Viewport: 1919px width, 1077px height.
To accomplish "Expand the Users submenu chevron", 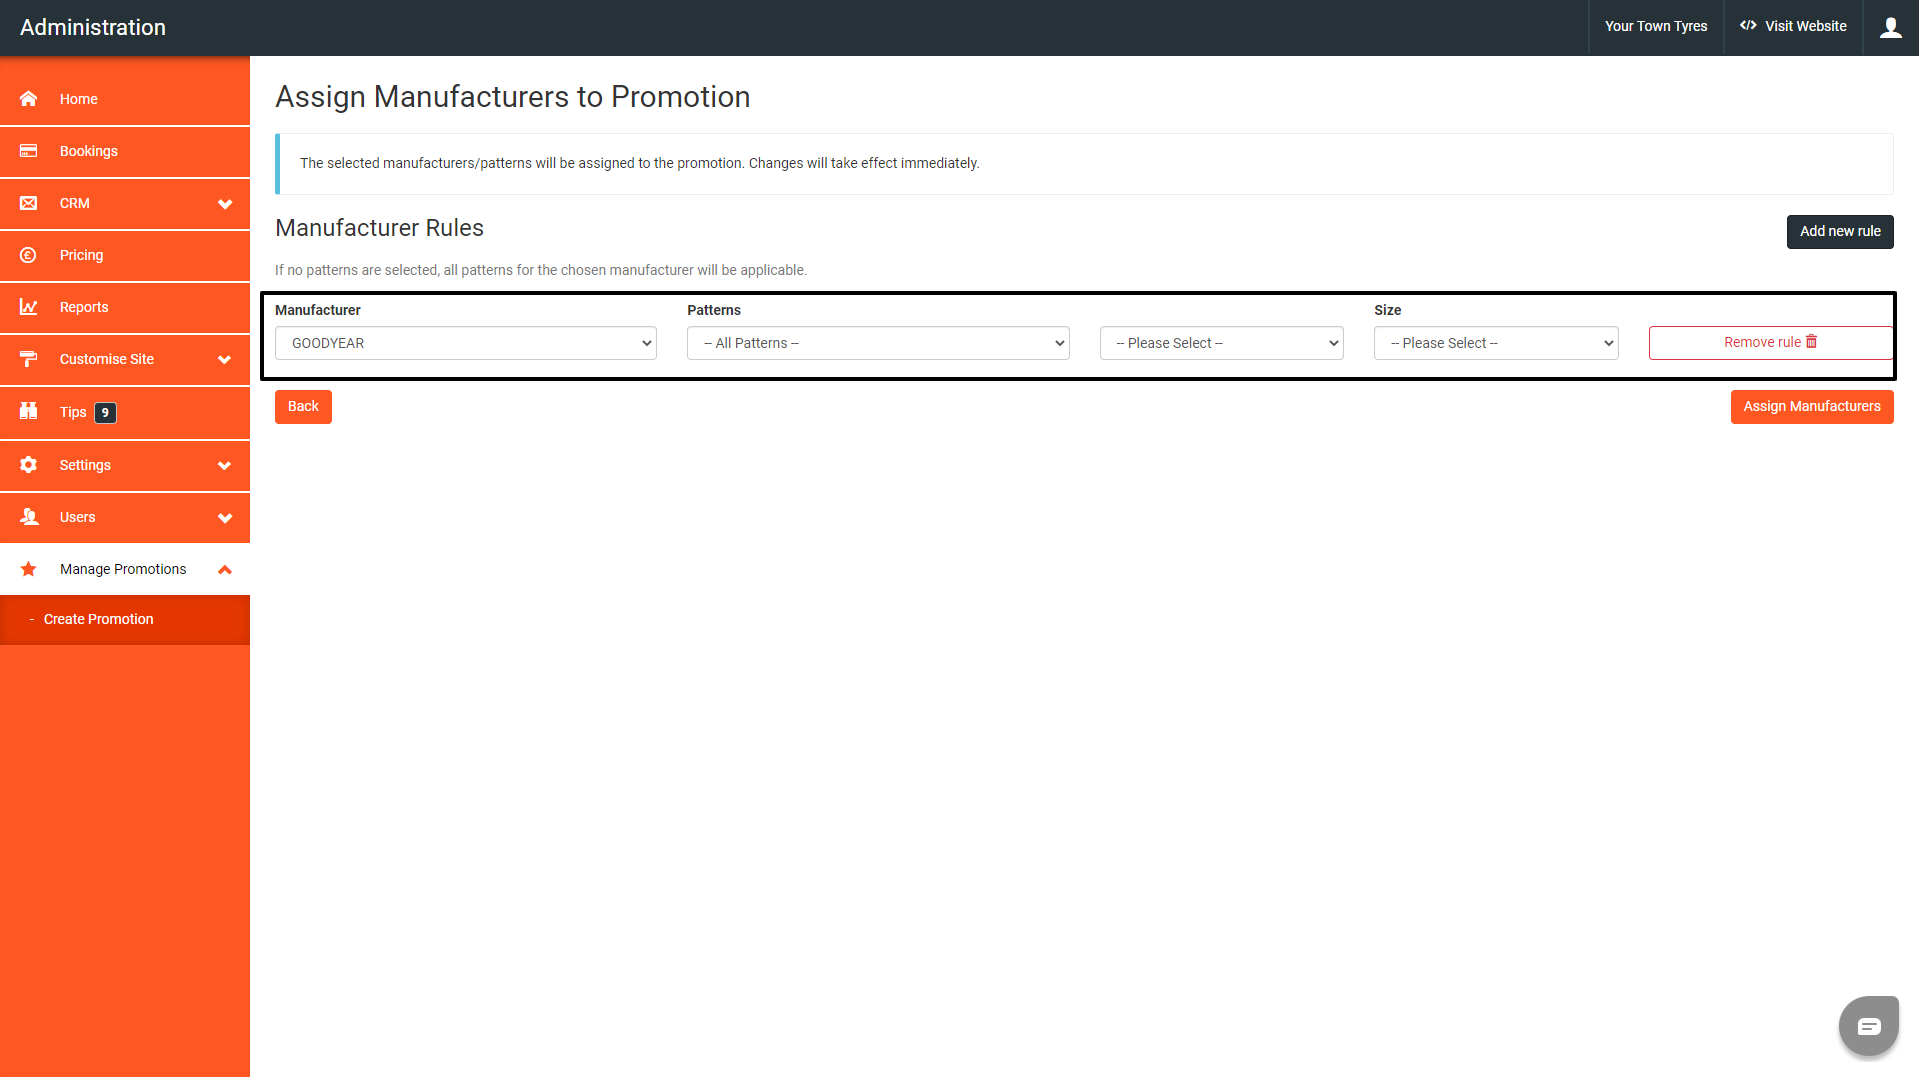I will (x=225, y=518).
